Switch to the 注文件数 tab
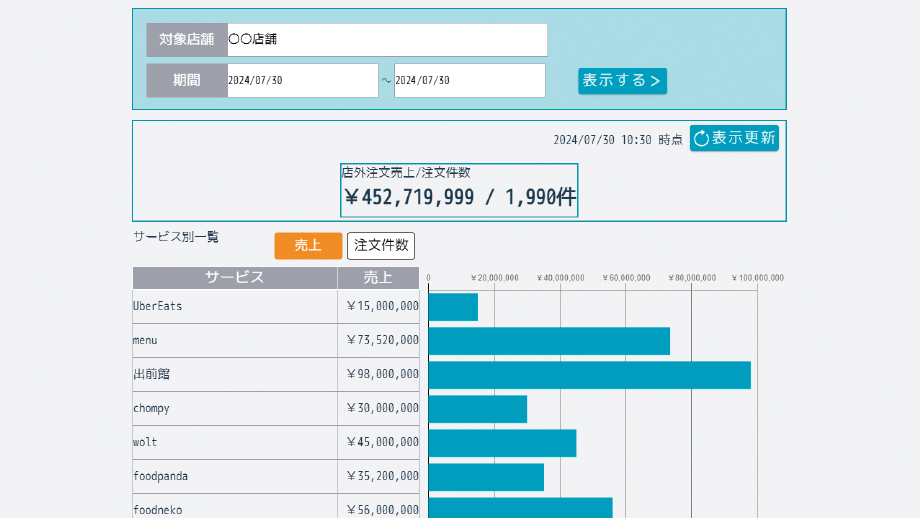This screenshot has width=920, height=518. coord(380,246)
